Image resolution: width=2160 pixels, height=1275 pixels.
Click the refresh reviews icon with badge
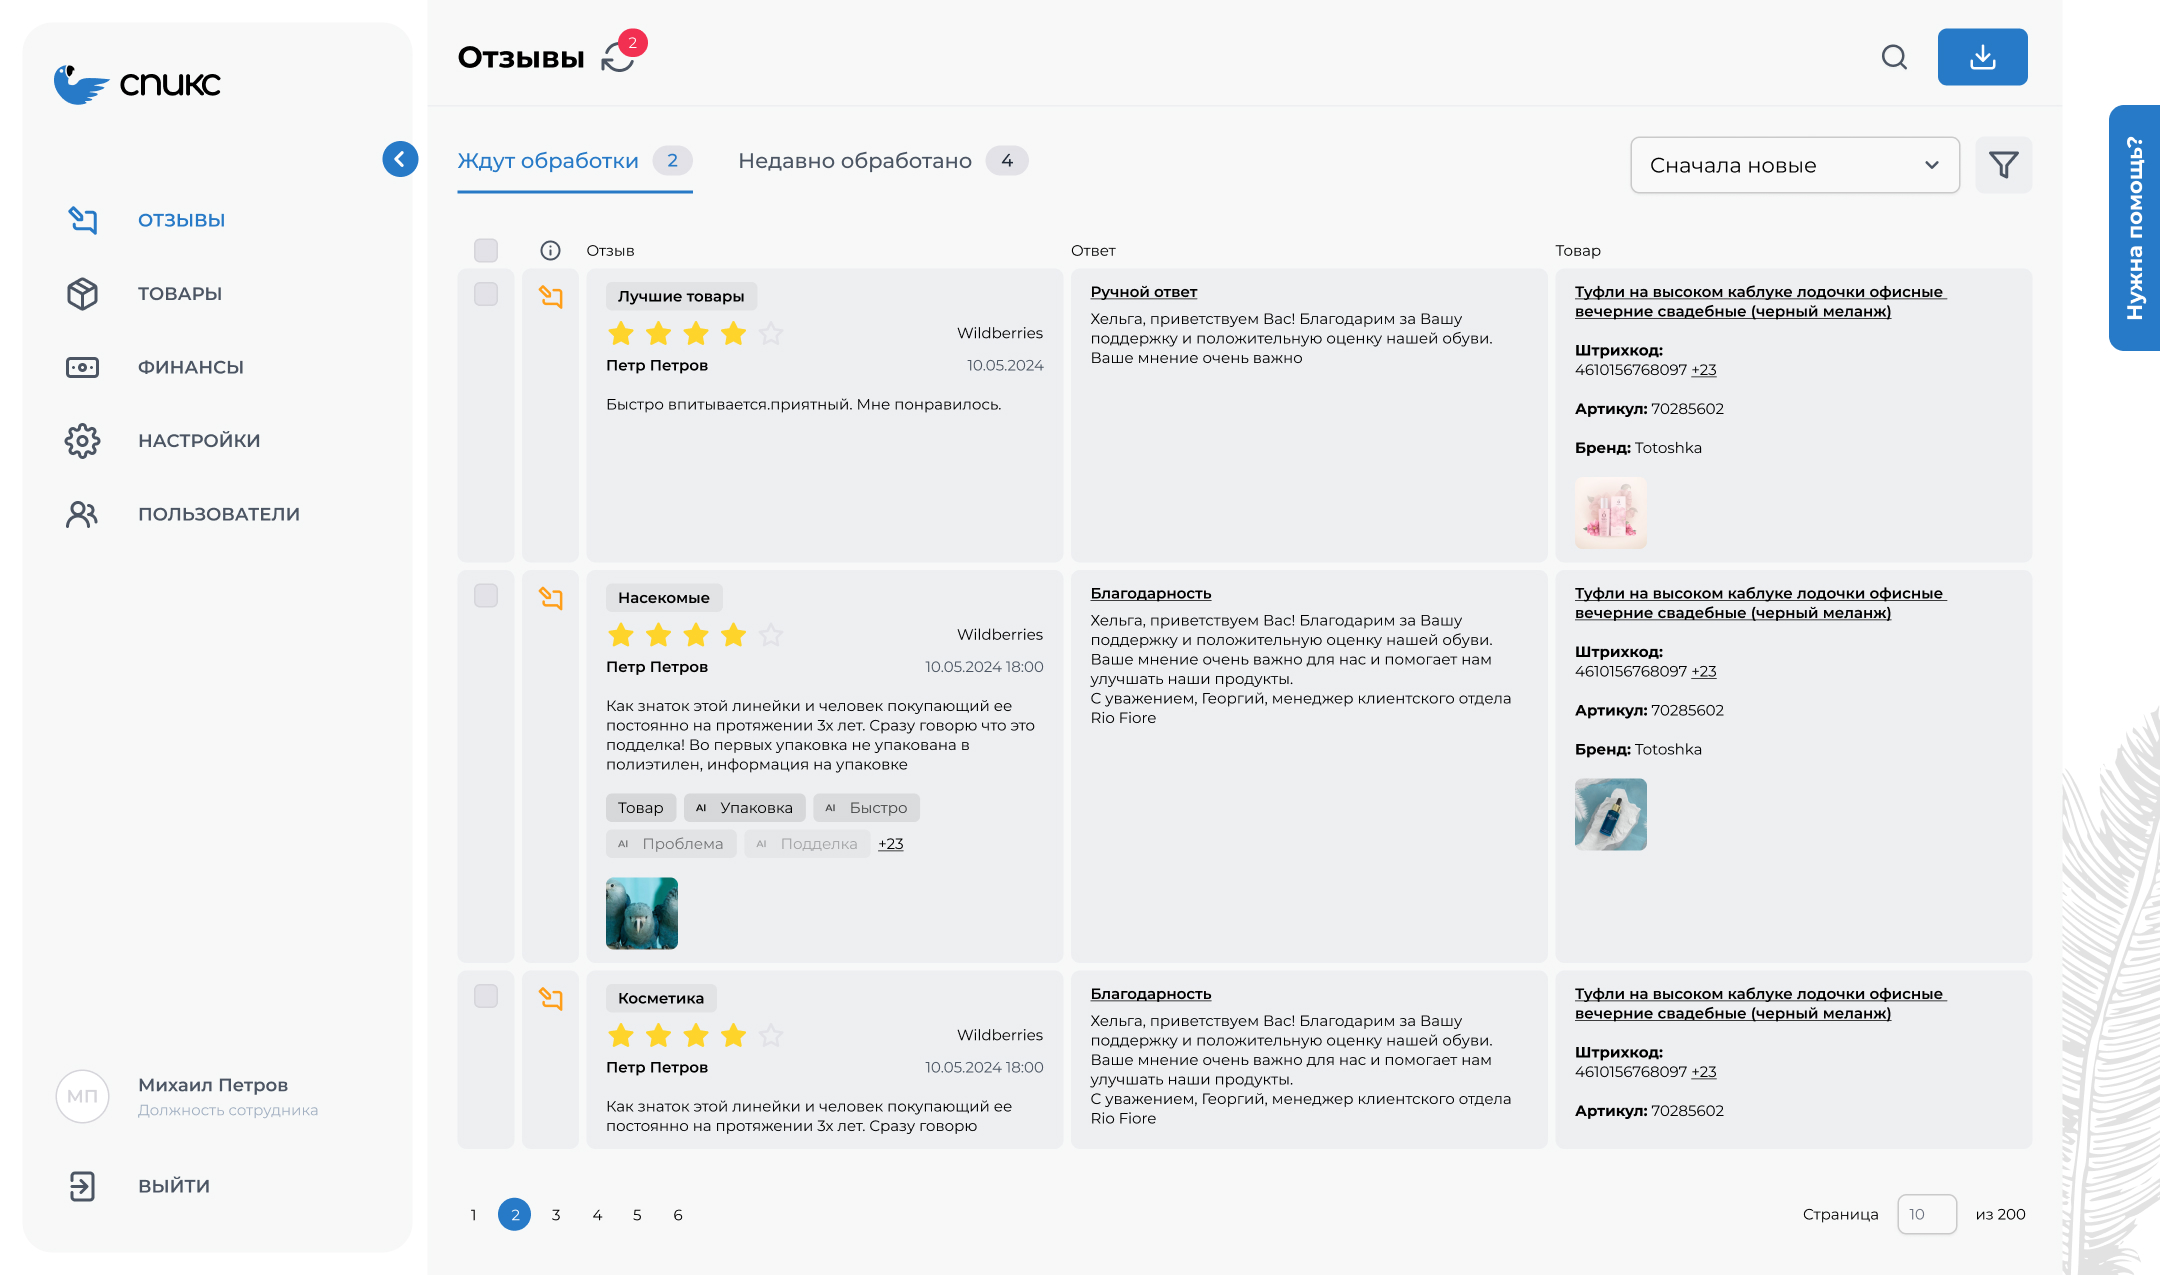[619, 57]
